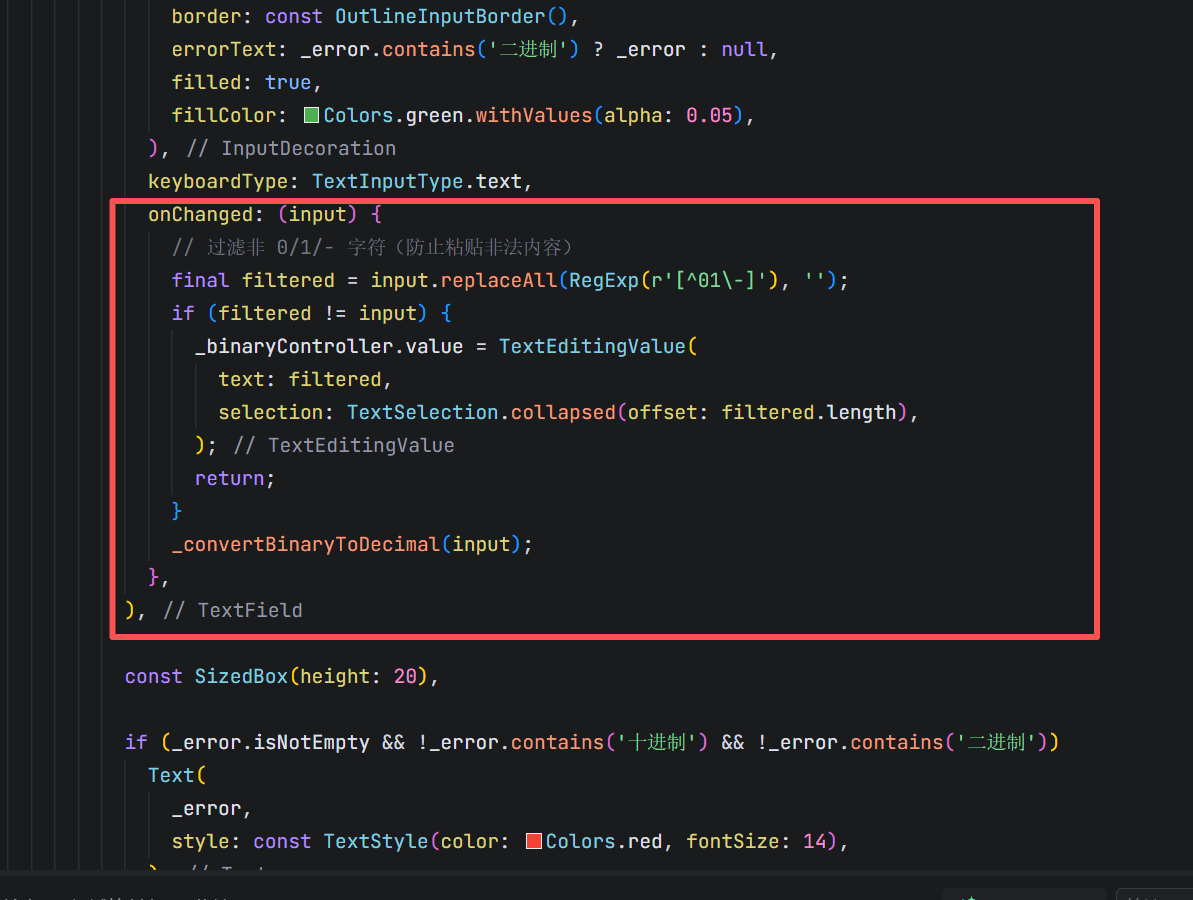The width and height of the screenshot is (1193, 900).
Task: Click the fillColor property name
Action: click(x=224, y=115)
